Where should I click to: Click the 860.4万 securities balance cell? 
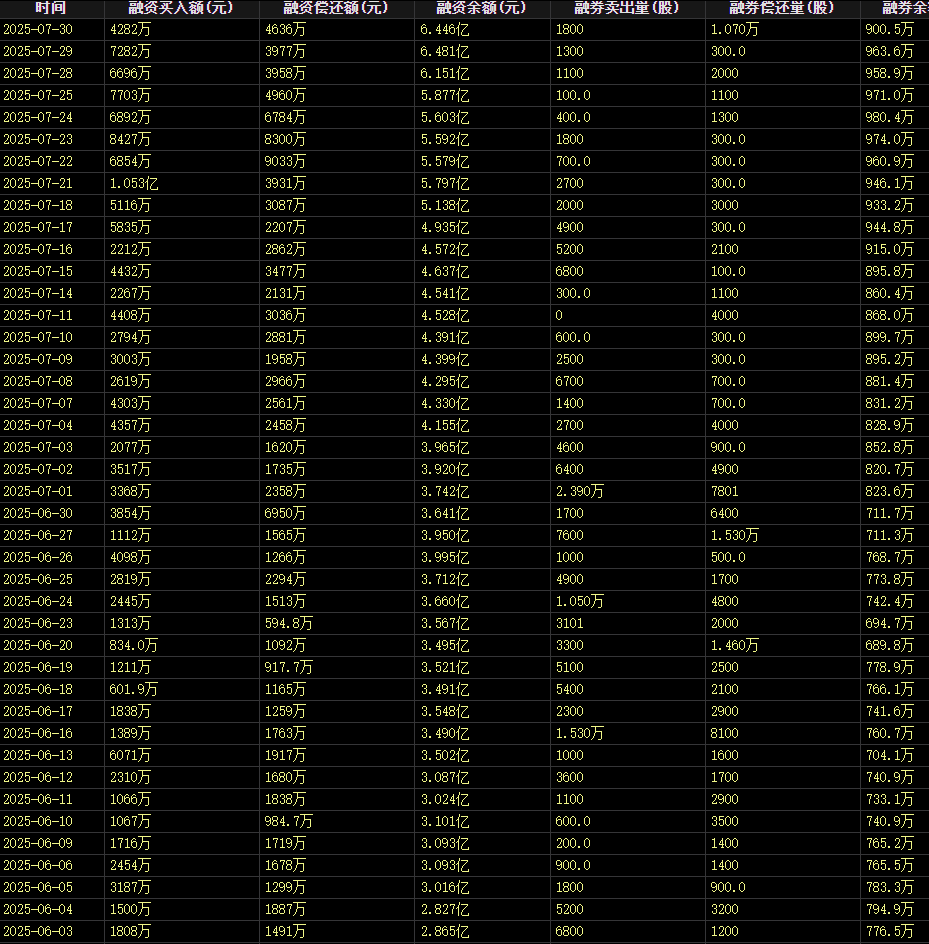point(890,294)
